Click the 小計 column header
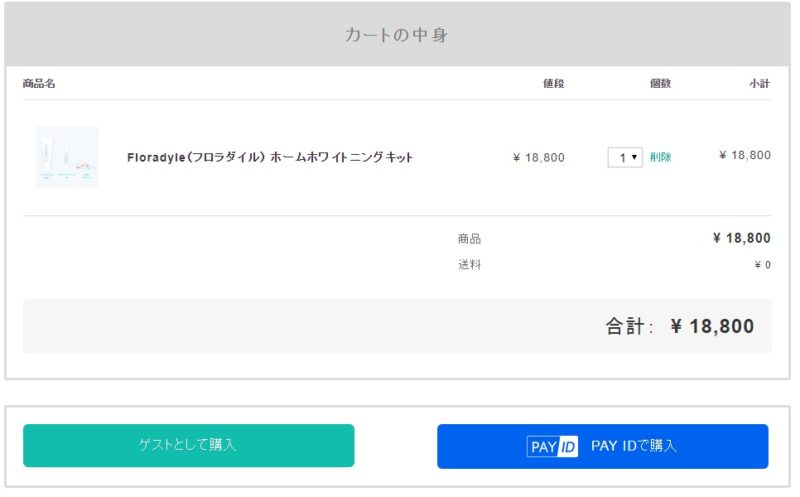The image size is (800, 497). point(759,83)
